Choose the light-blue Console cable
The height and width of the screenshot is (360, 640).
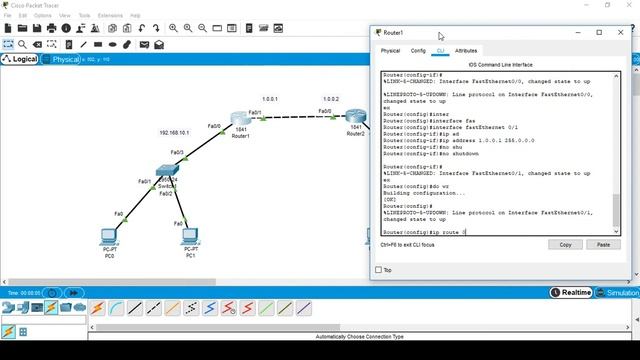tap(116, 308)
